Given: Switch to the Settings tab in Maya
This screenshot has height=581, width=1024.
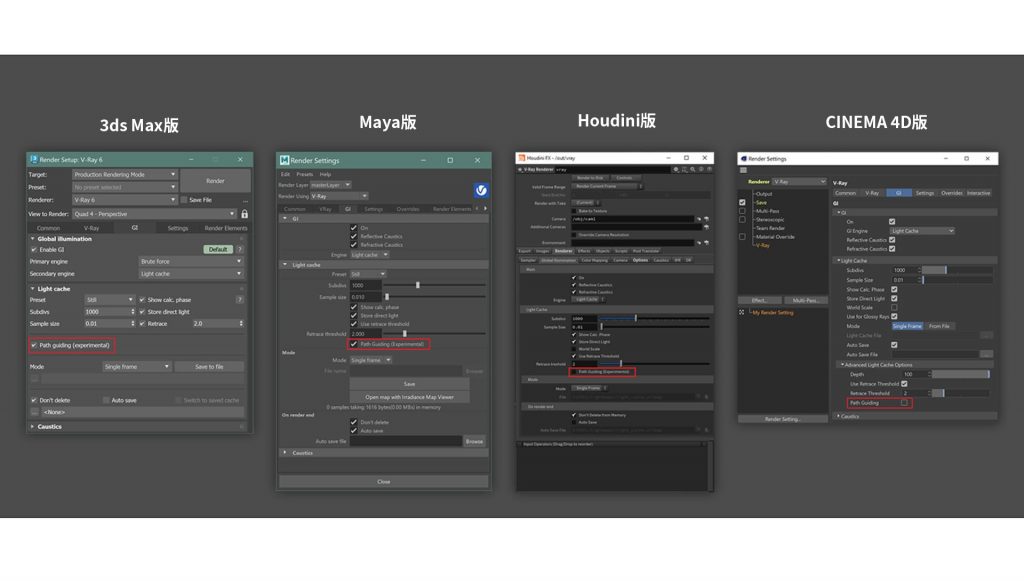Looking at the screenshot, I should pyautogui.click(x=374, y=209).
